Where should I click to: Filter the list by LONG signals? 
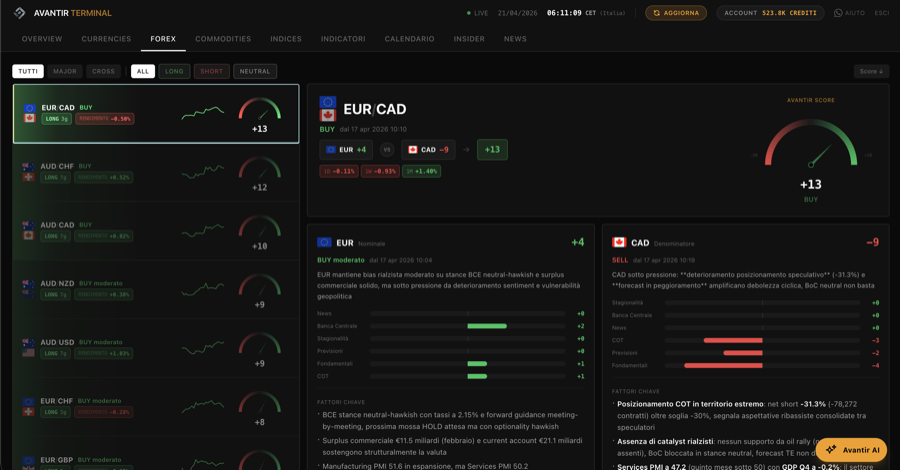(x=174, y=71)
